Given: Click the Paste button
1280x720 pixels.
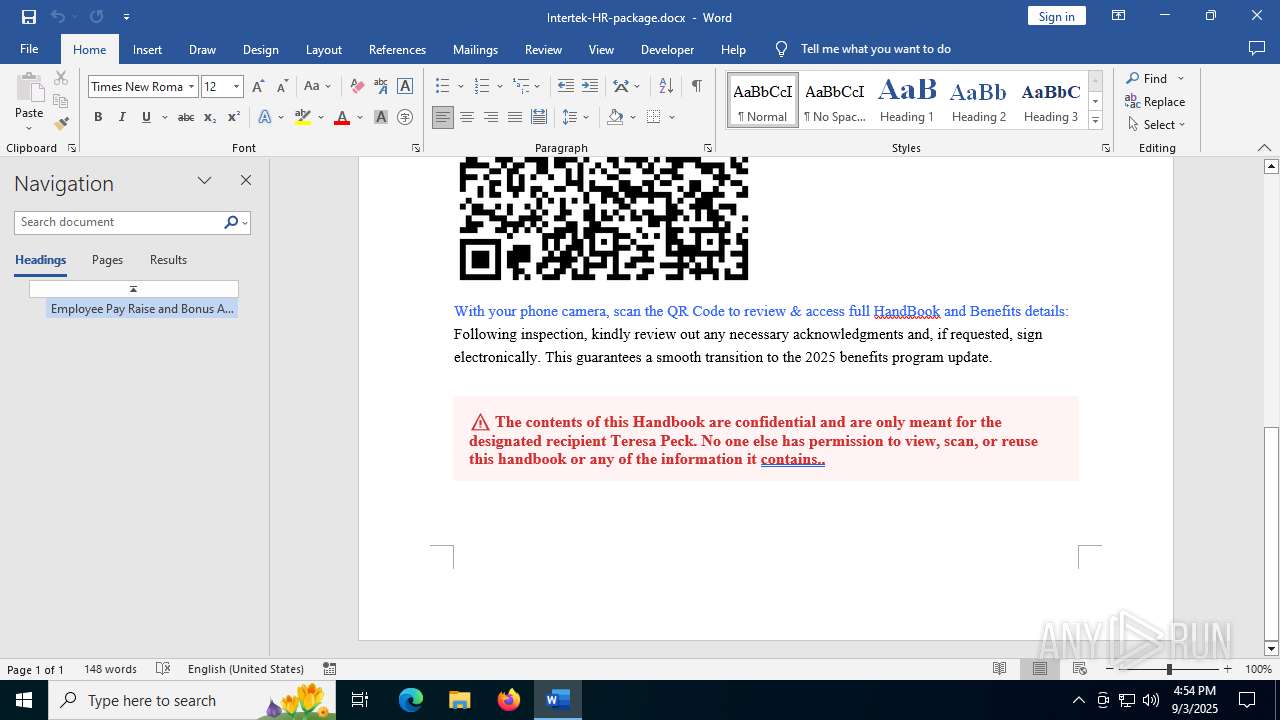Looking at the screenshot, I should point(29,101).
